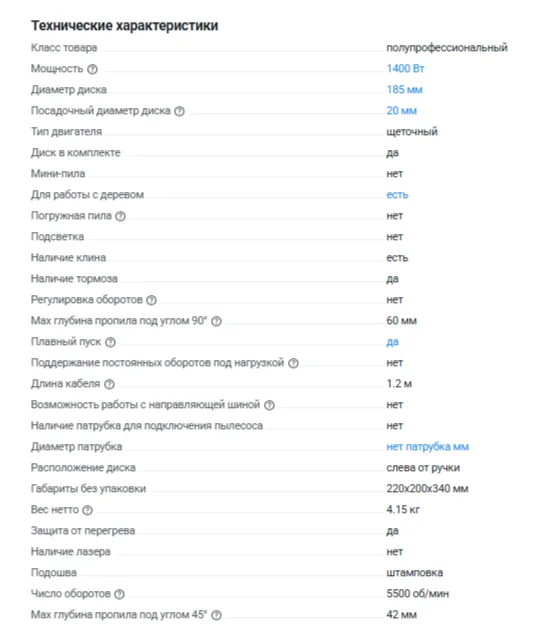Open the 1400 Вт power link

pos(405,69)
